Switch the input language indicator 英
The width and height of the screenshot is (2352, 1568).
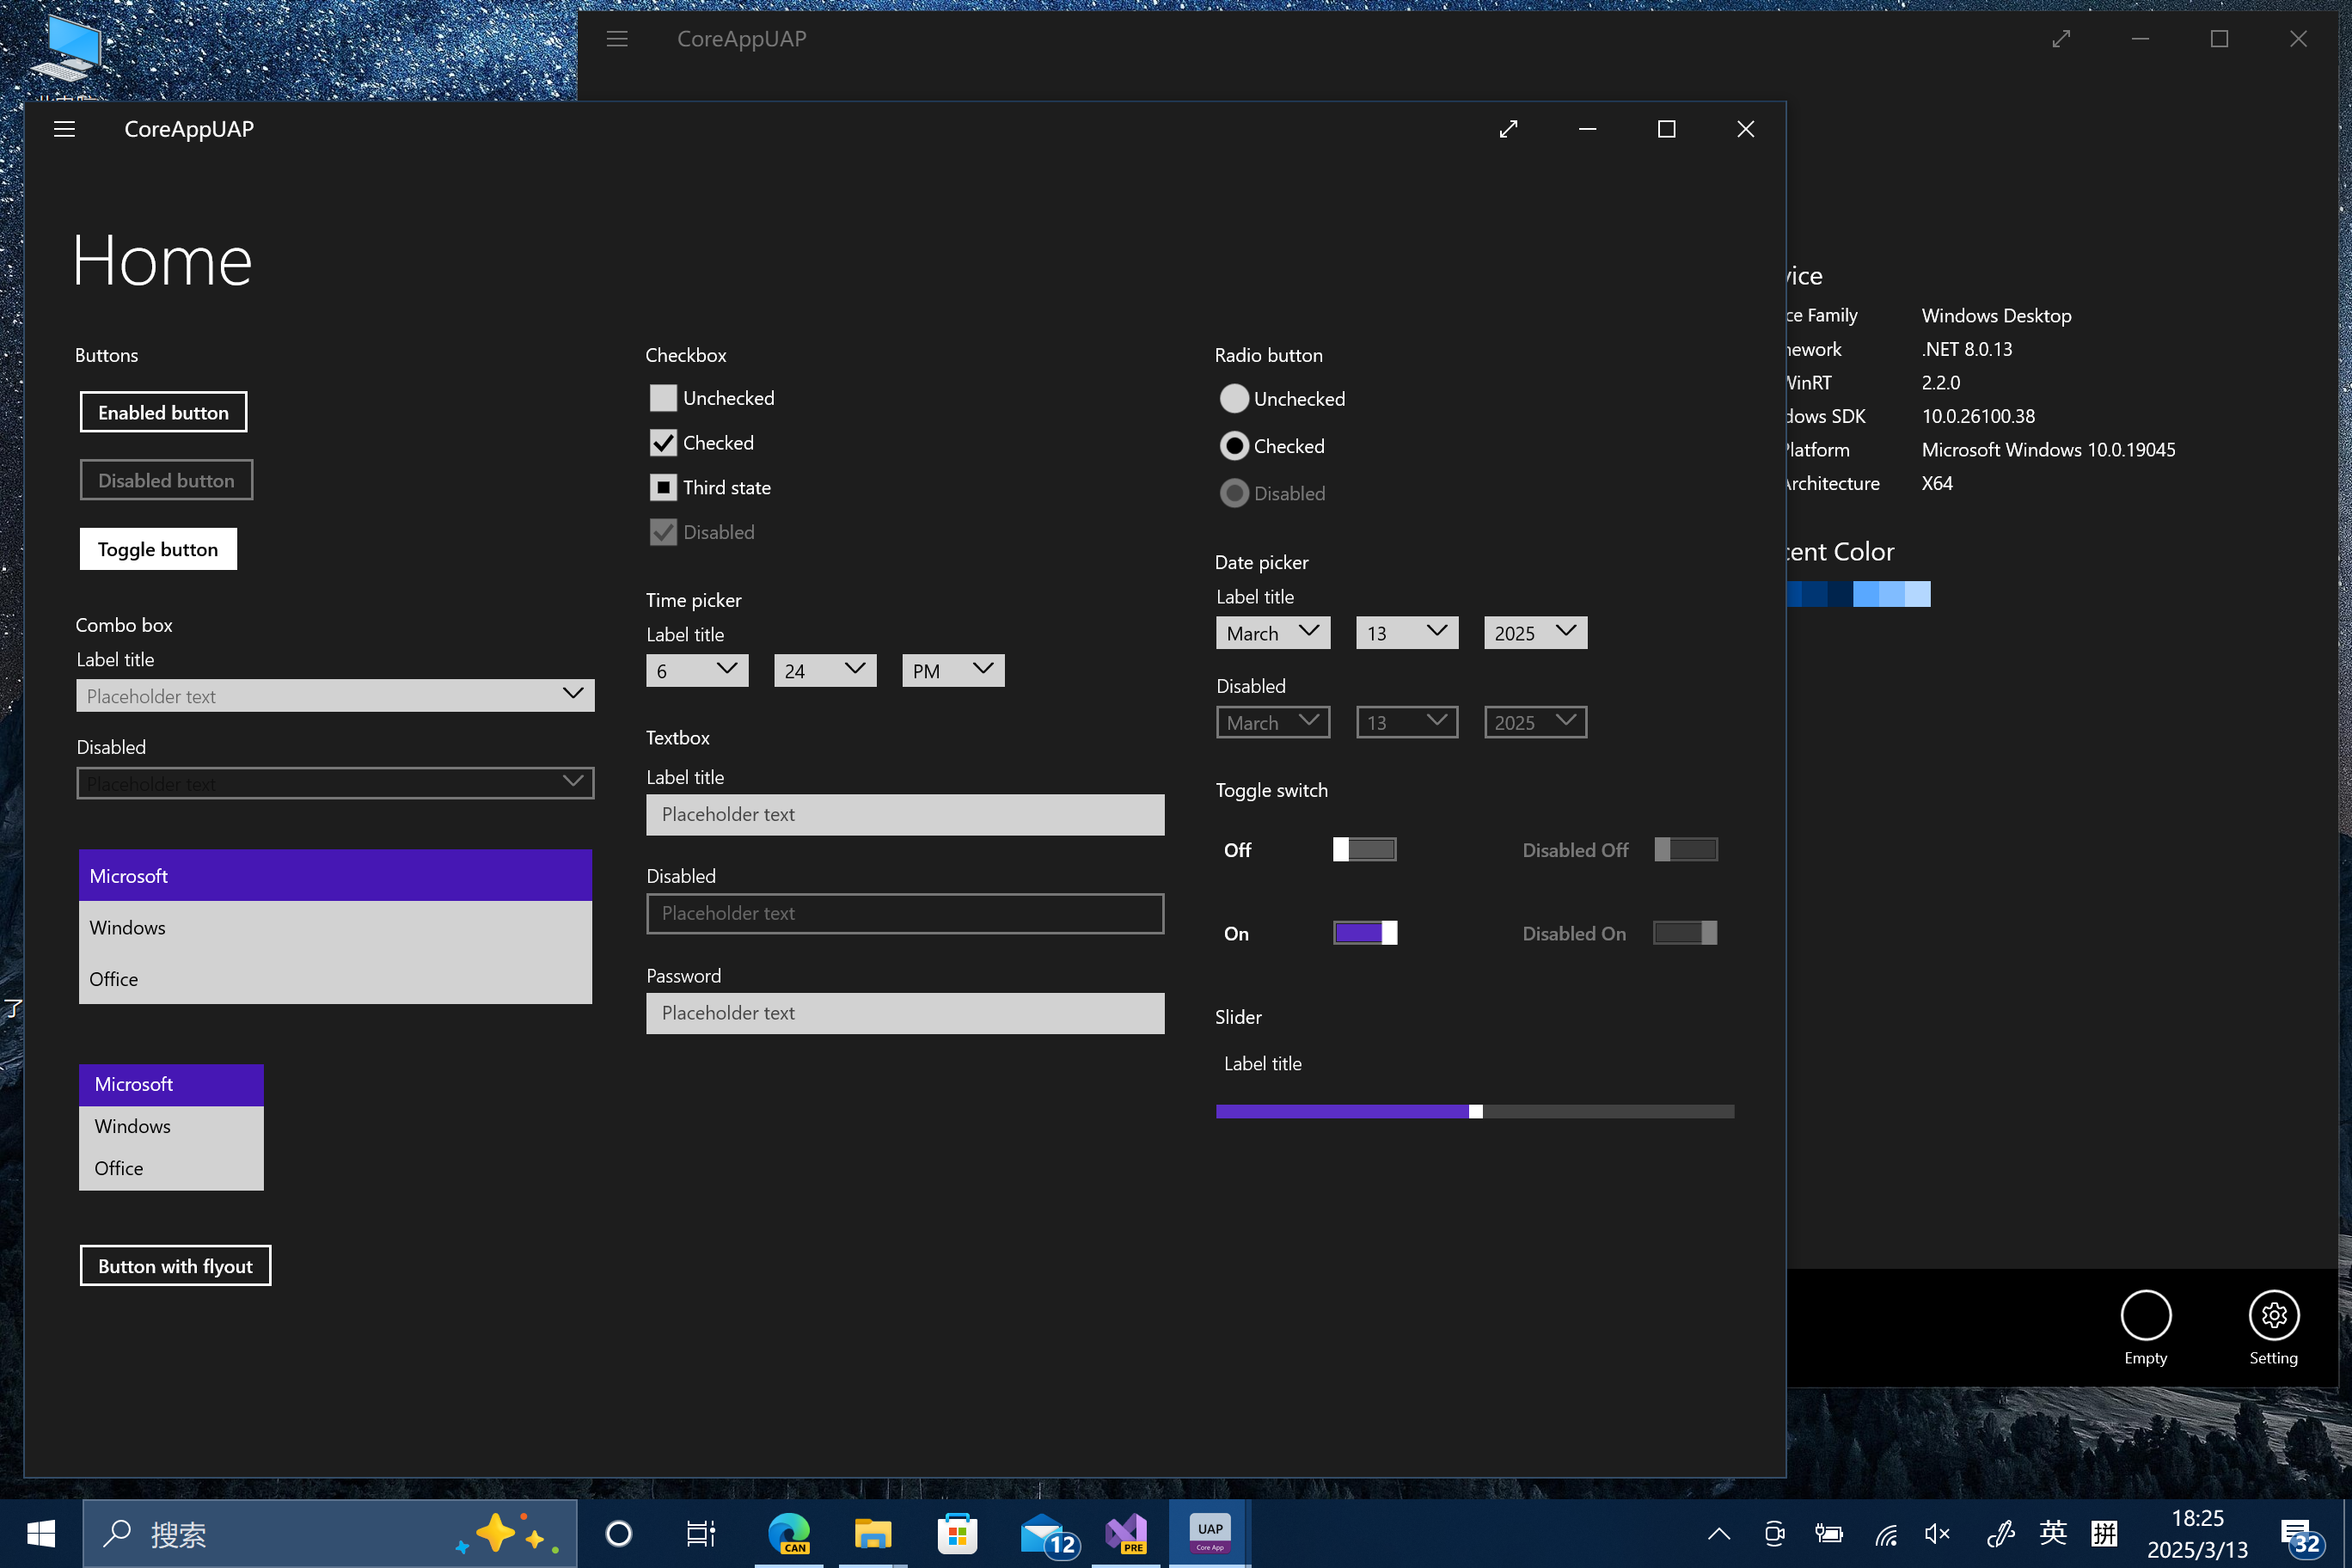click(2052, 1533)
